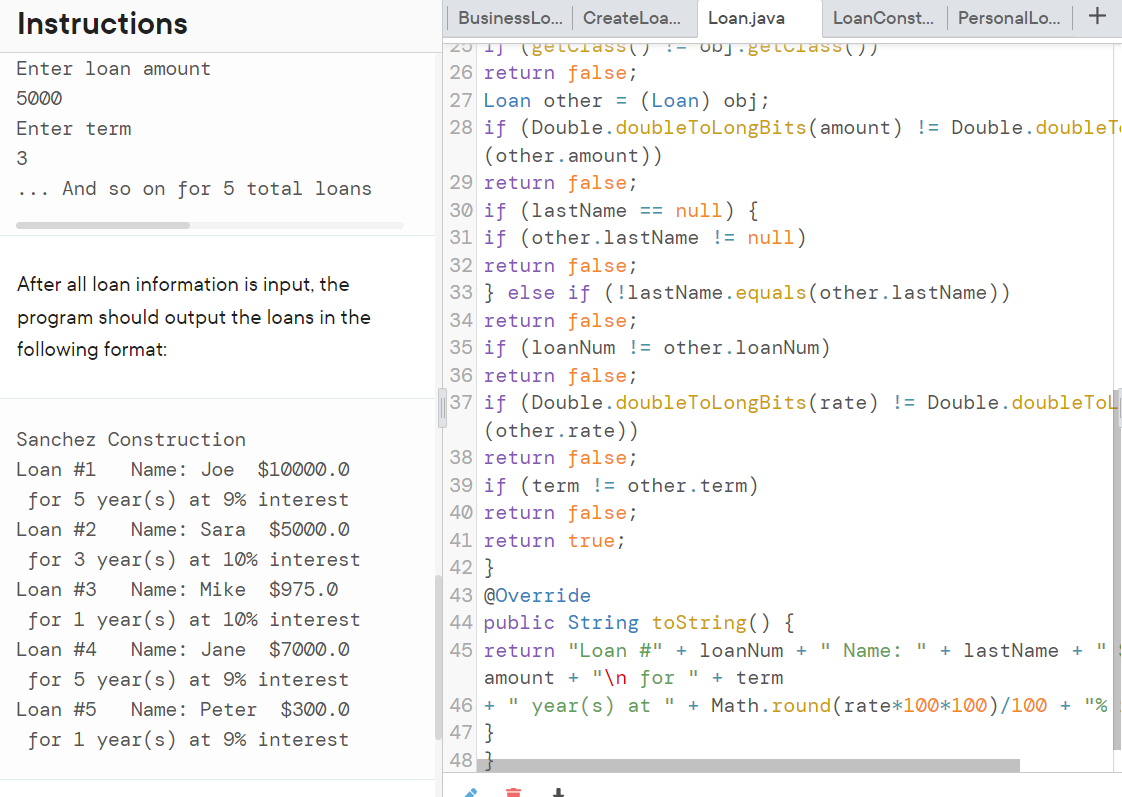This screenshot has height=797, width=1122.
Task: Click line number 27 in the gutter
Action: point(460,100)
